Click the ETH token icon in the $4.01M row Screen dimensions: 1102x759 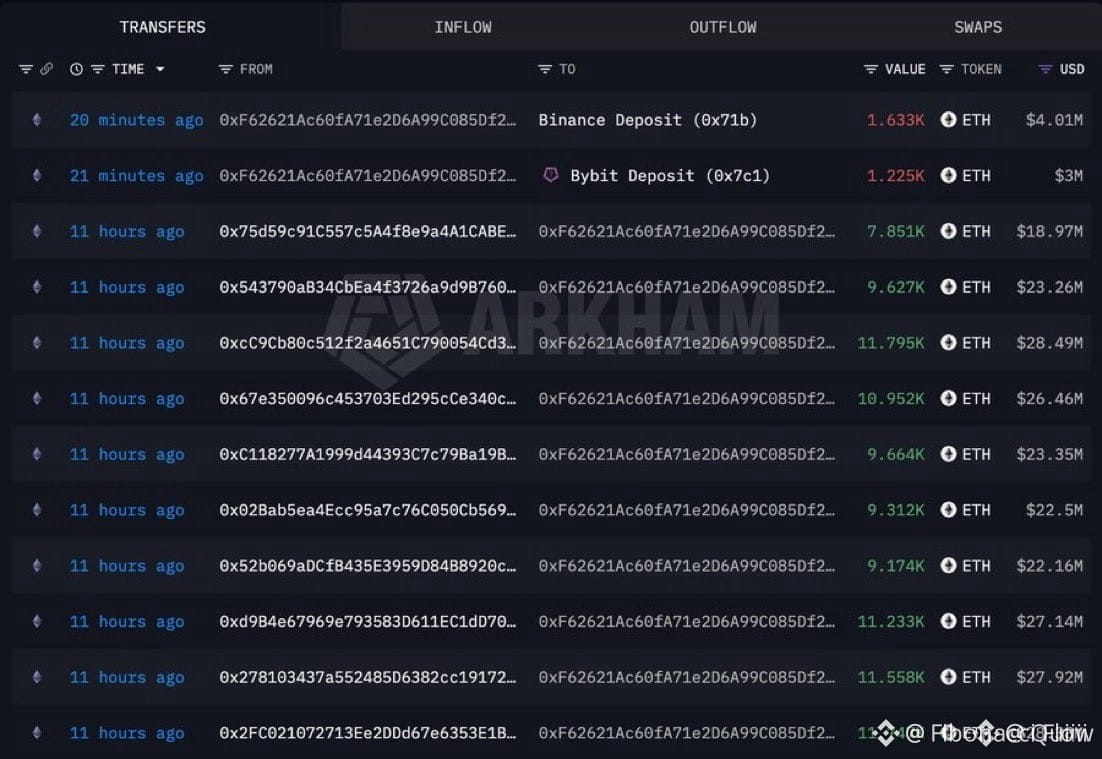(x=948, y=119)
